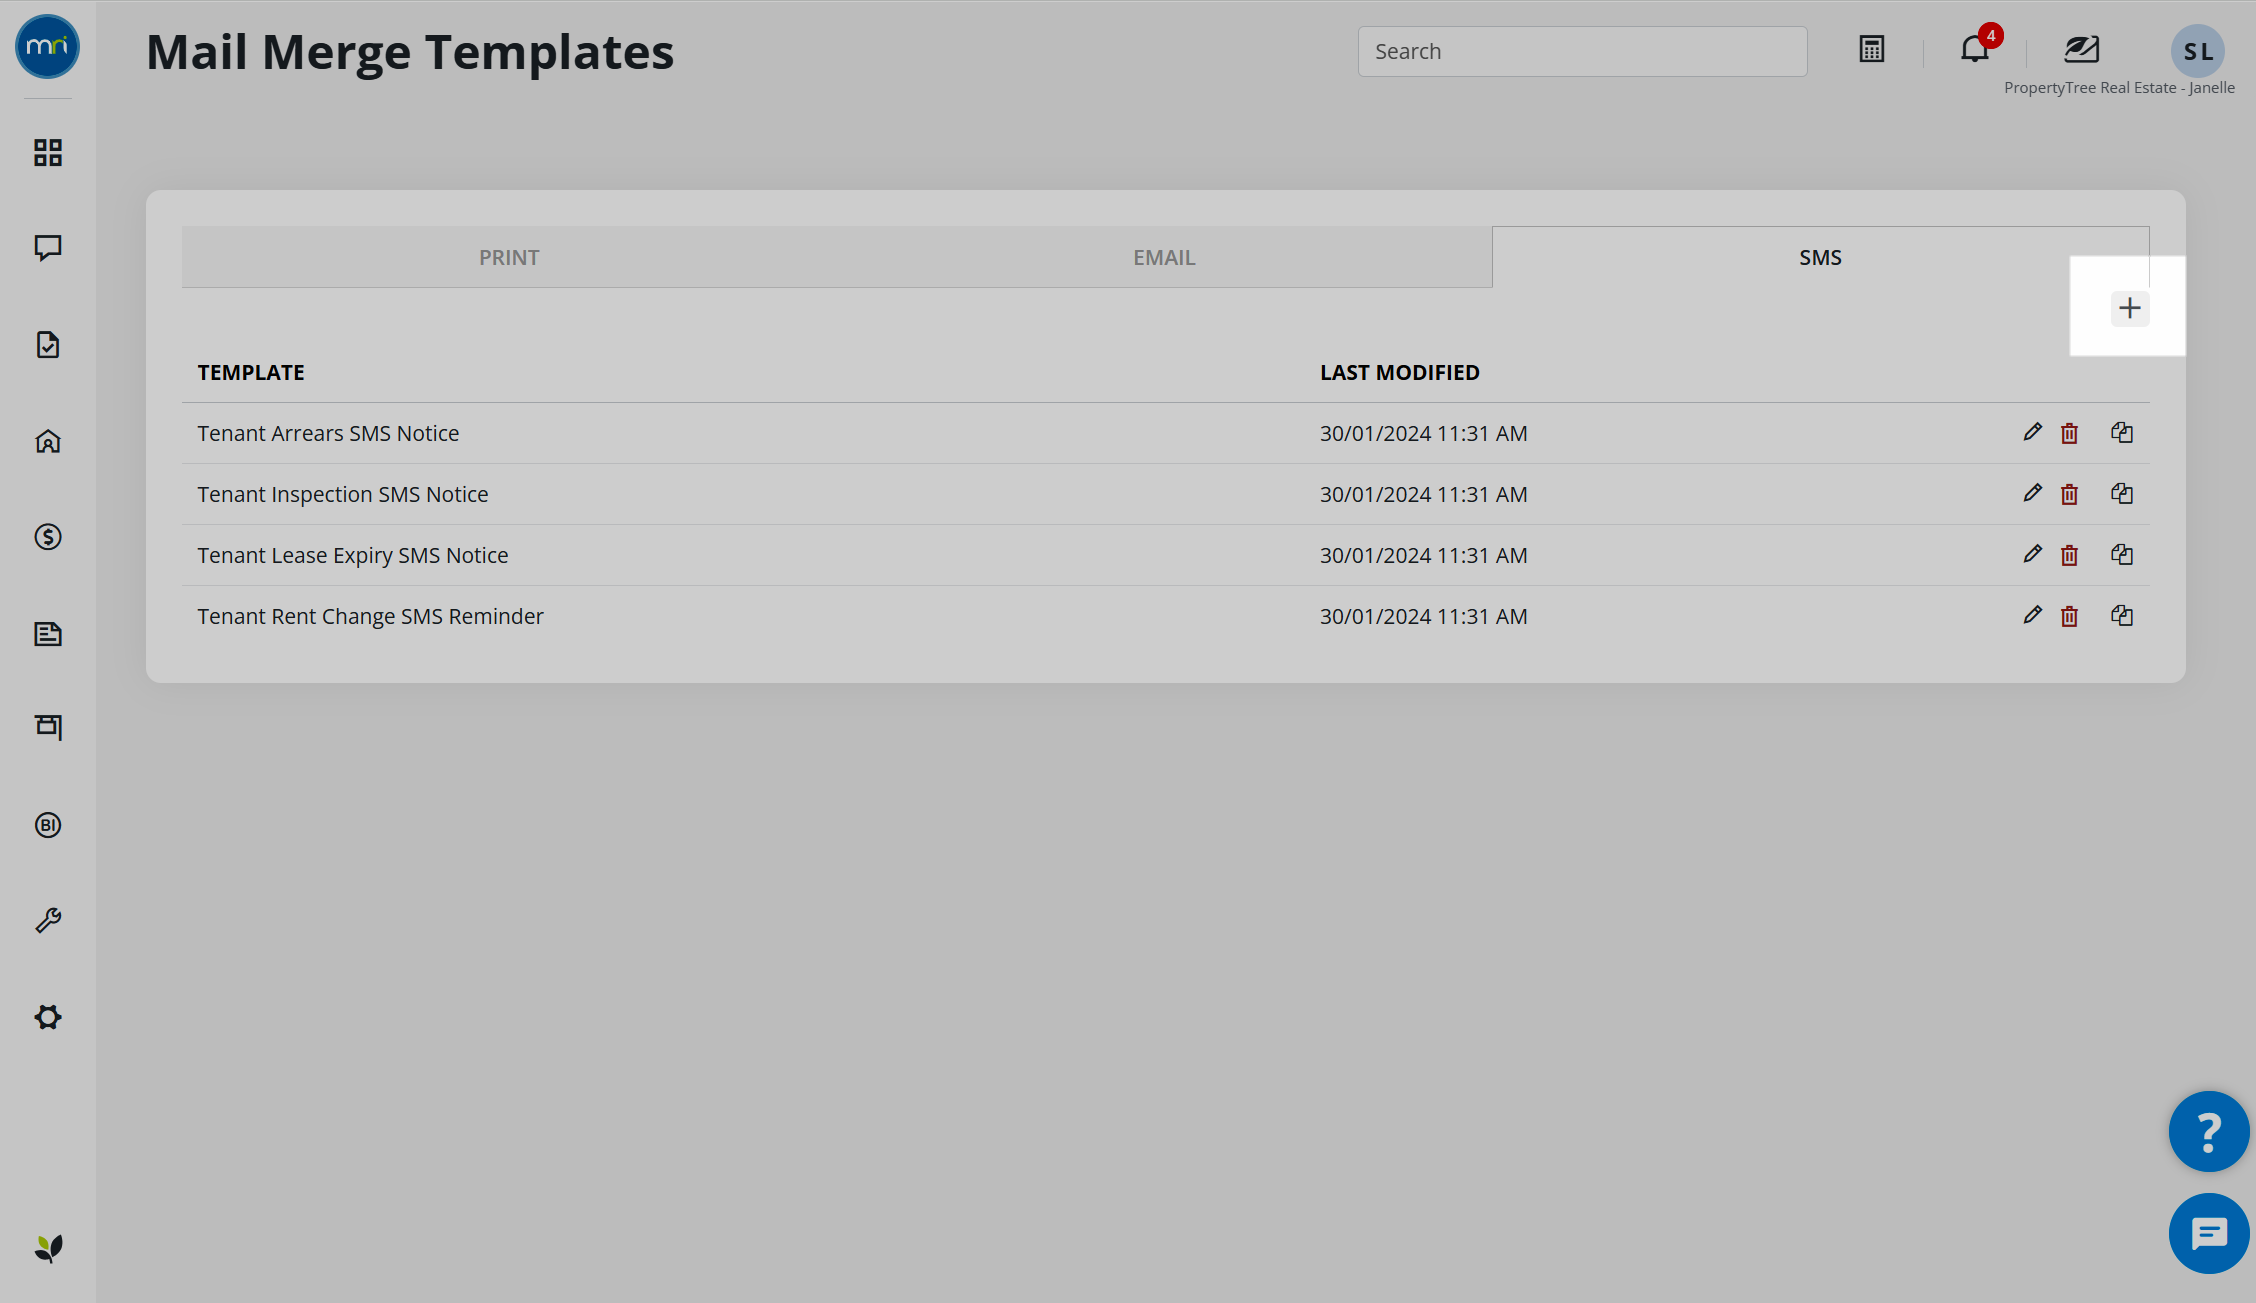
Task: Edit Tenant Rent Change SMS Reminder
Action: click(2032, 615)
